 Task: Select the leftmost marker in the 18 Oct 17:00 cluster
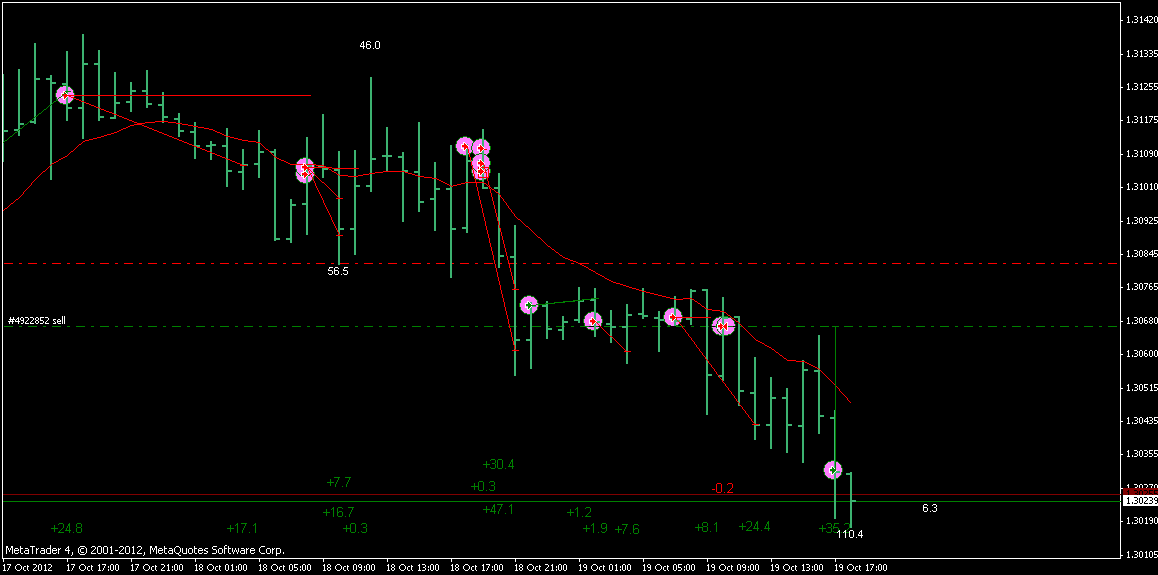click(465, 146)
